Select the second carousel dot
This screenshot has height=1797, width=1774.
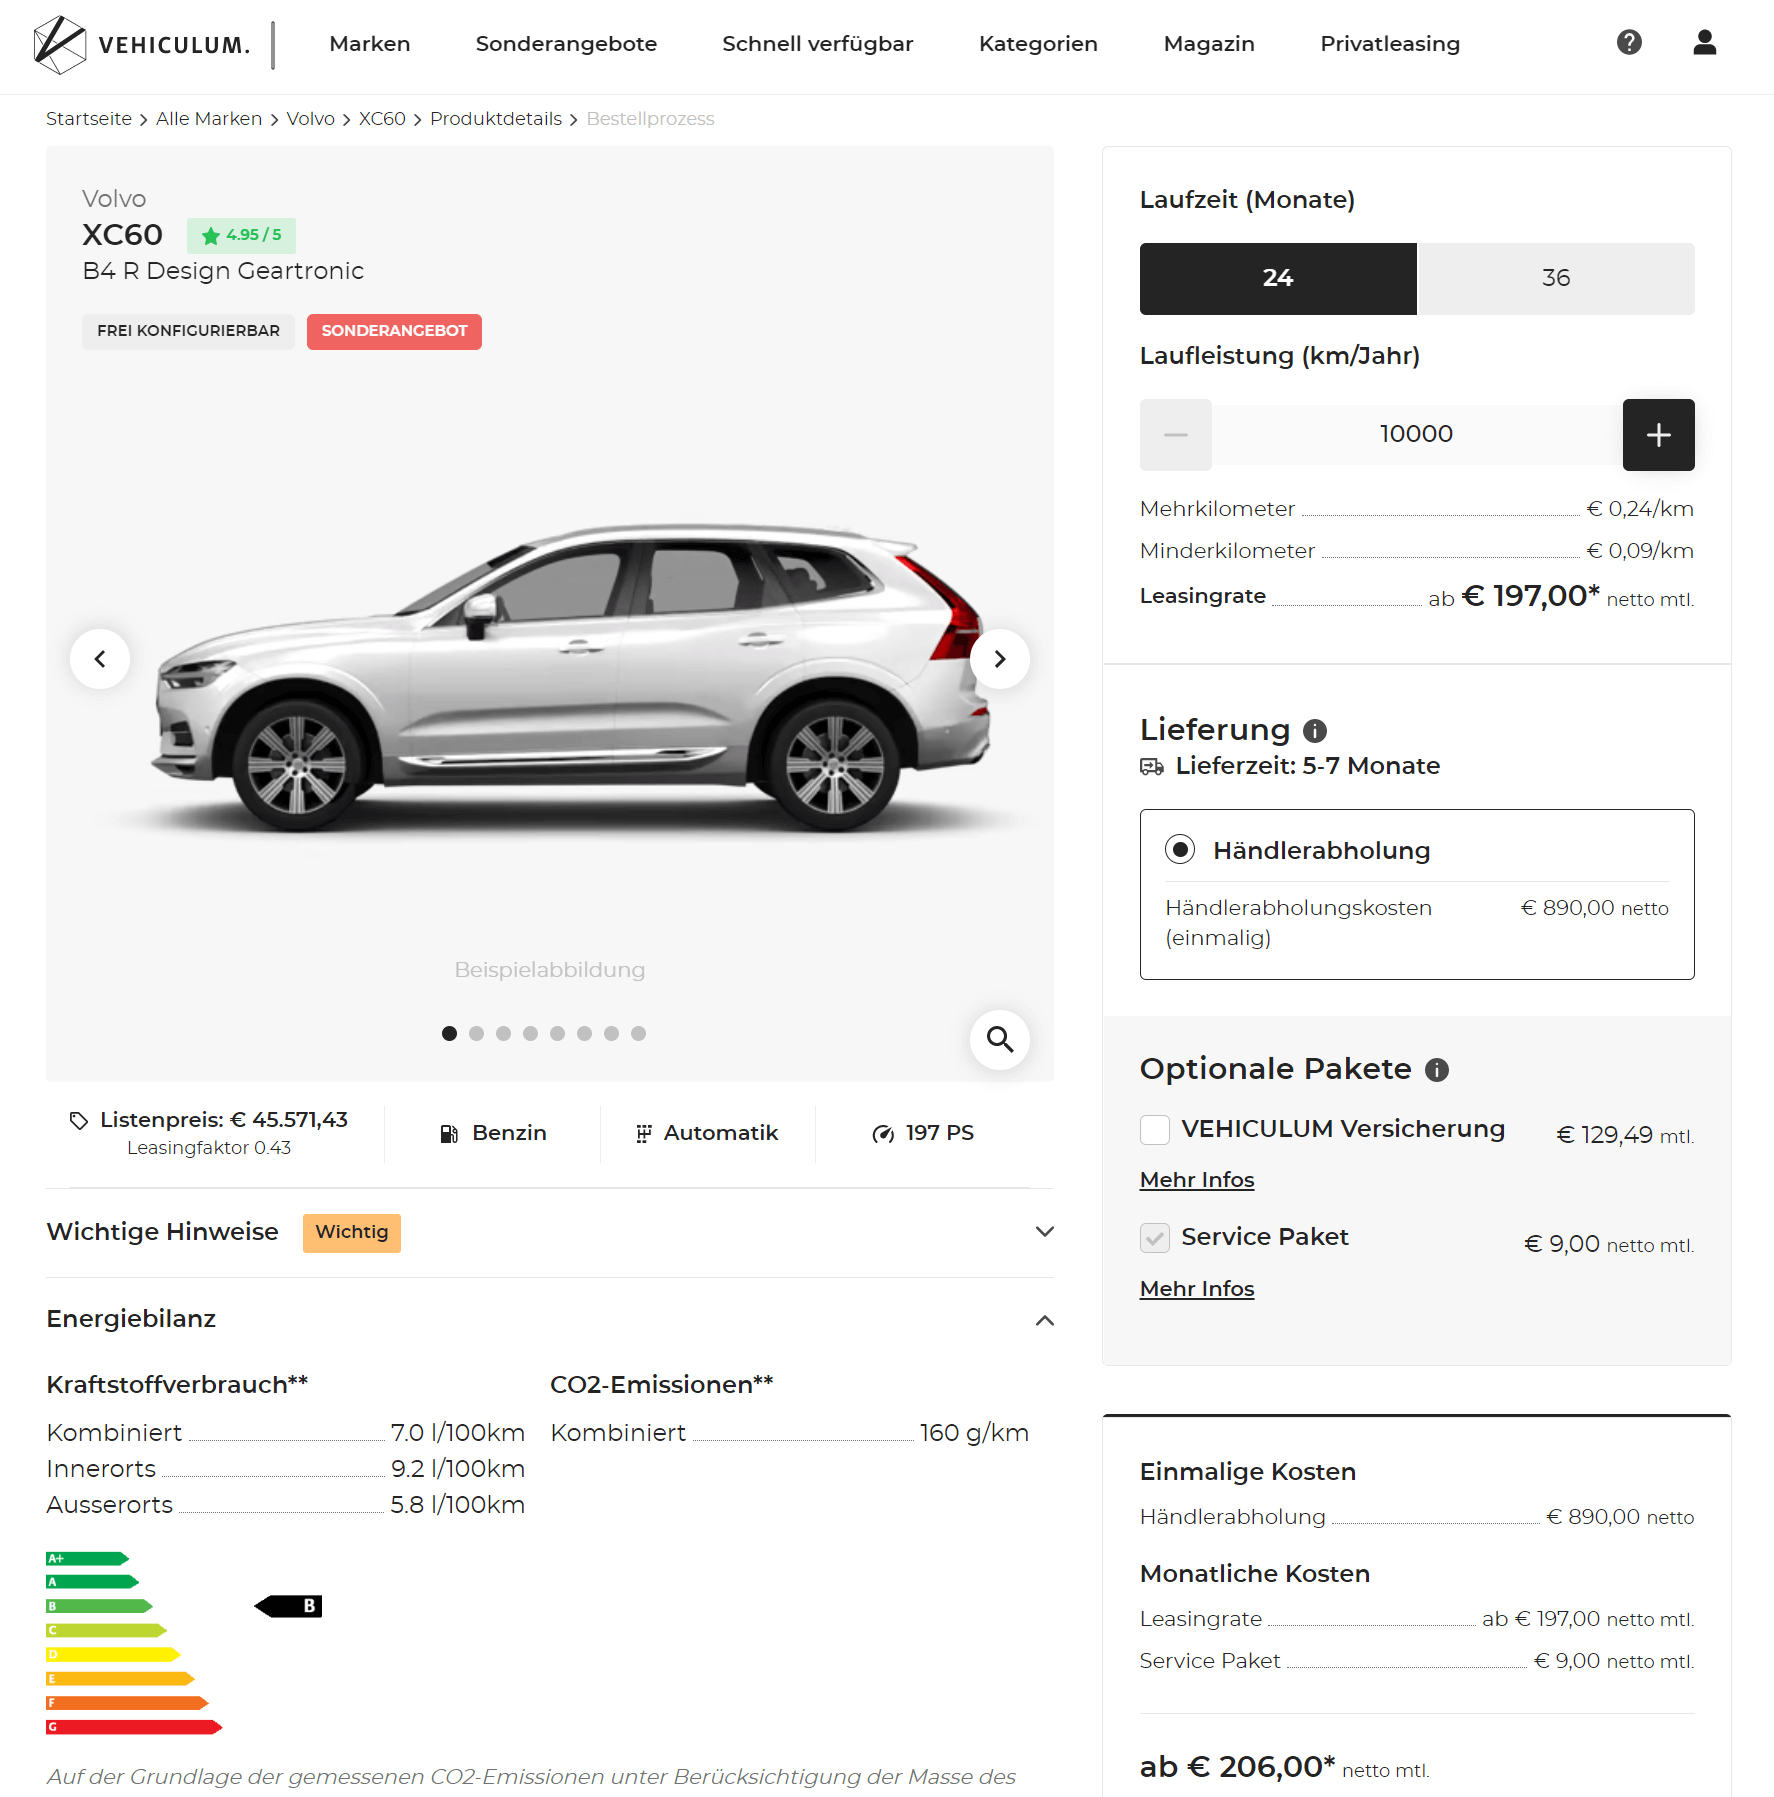click(477, 1033)
